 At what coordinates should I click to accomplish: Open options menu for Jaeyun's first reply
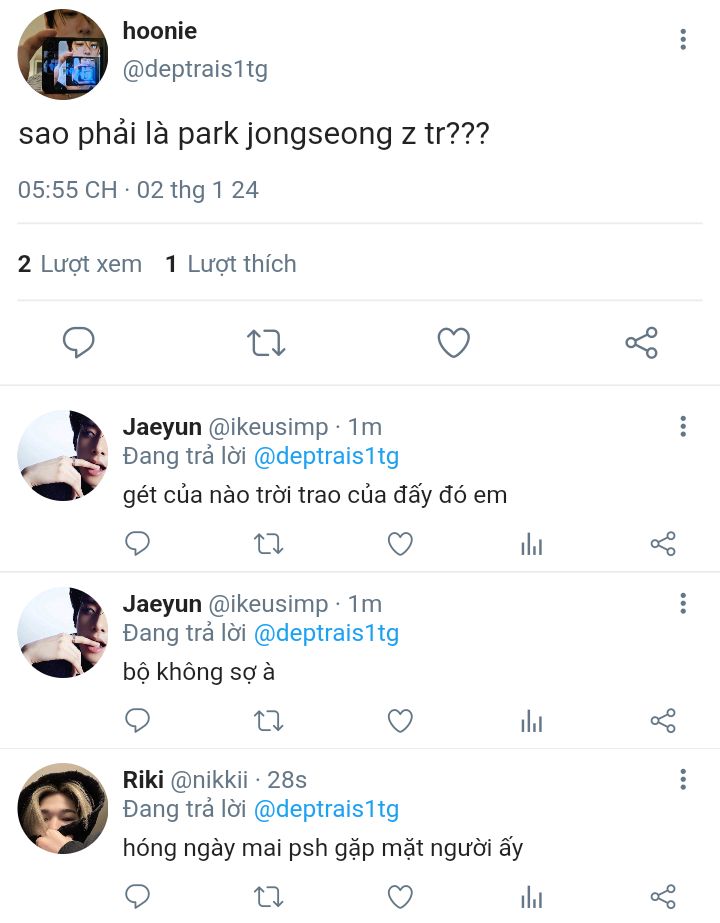pyautogui.click(x=683, y=427)
